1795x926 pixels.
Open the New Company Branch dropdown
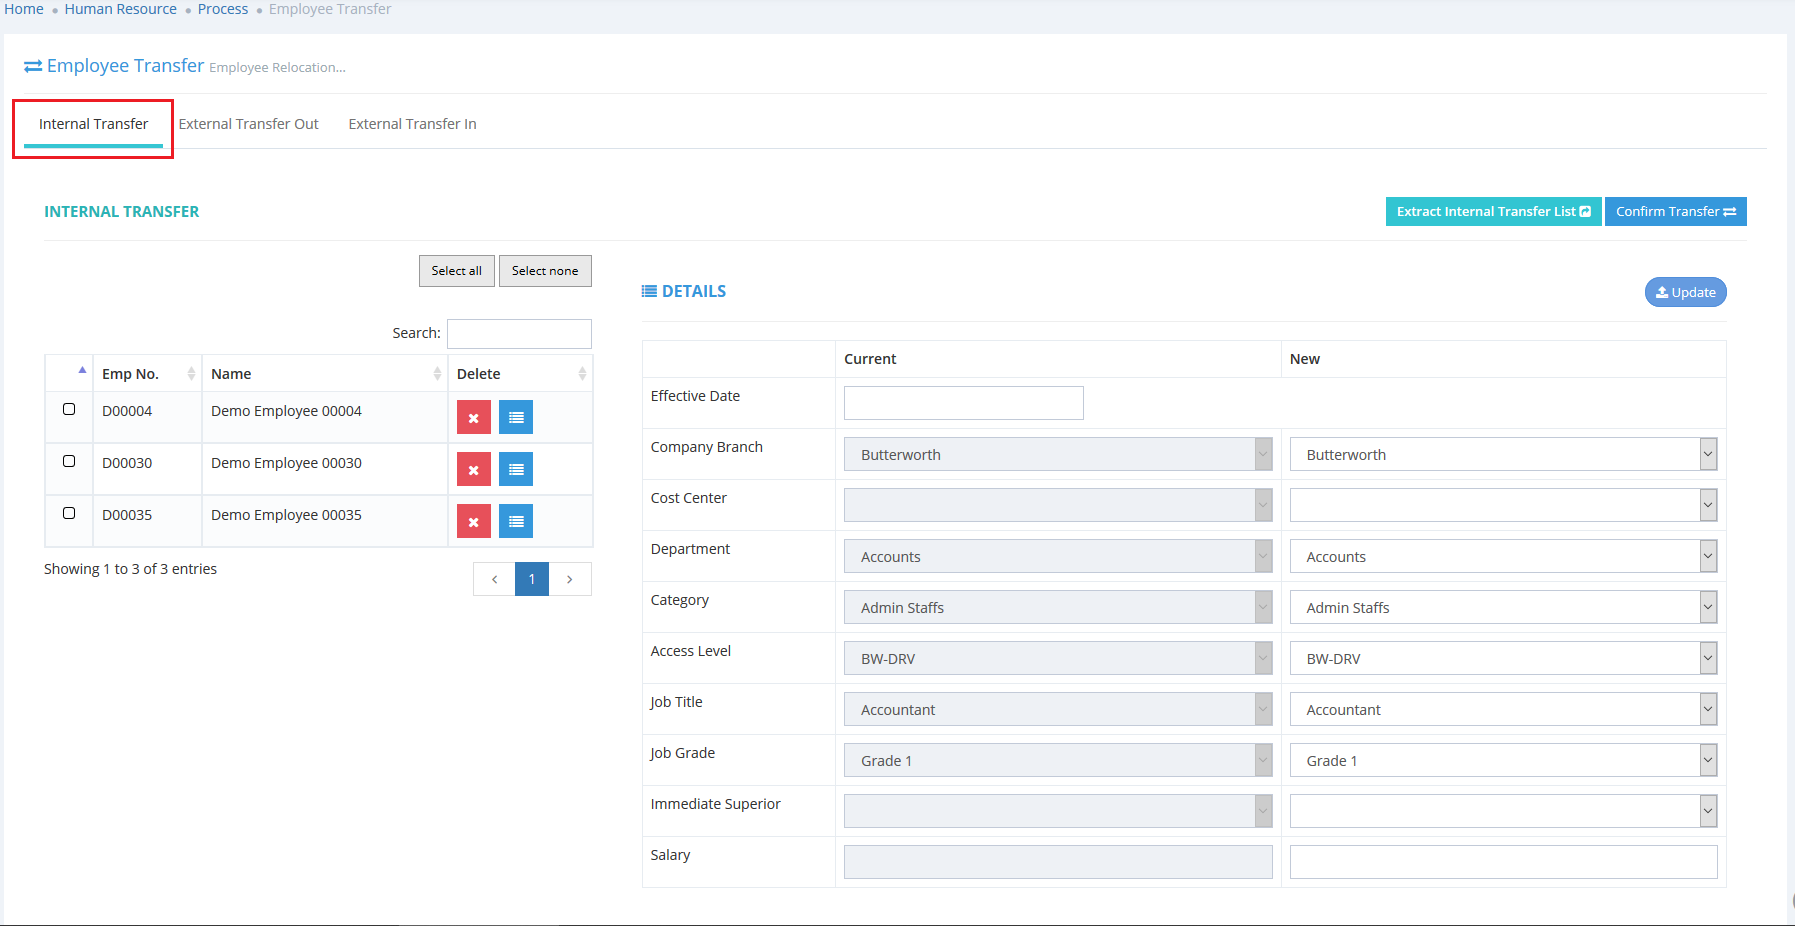1502,455
